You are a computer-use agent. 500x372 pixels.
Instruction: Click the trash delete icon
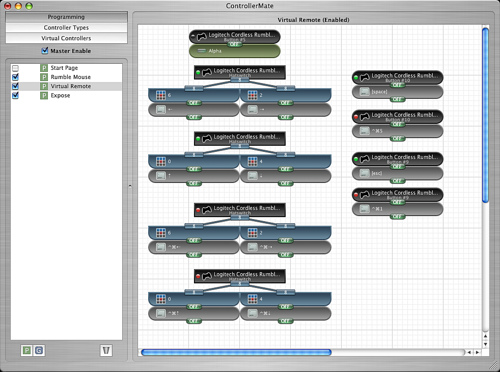click(x=106, y=350)
